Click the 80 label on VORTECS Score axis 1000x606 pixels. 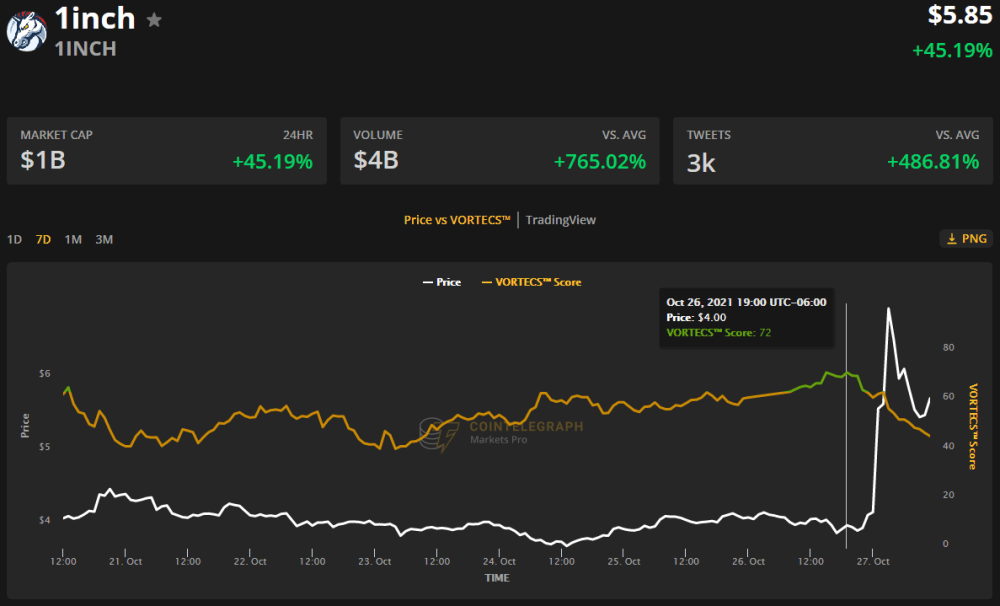(948, 347)
